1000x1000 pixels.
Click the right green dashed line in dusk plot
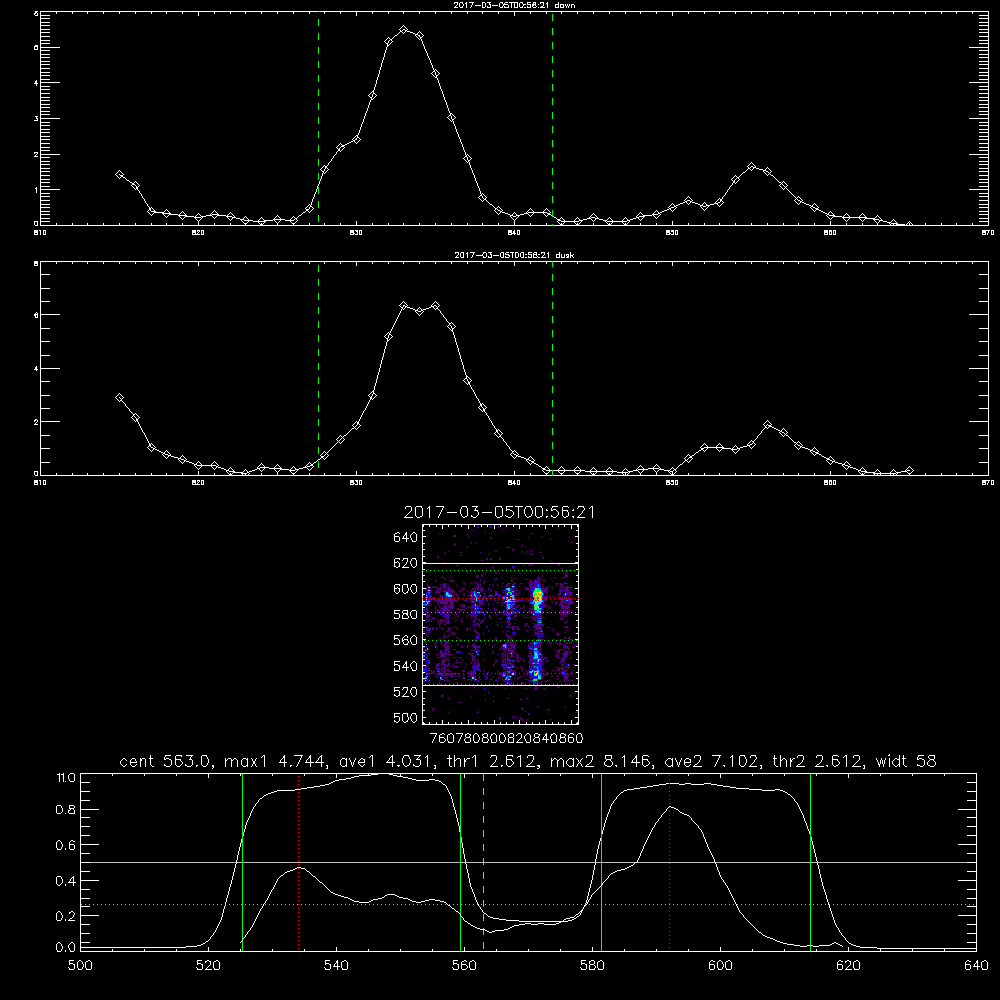click(552, 369)
